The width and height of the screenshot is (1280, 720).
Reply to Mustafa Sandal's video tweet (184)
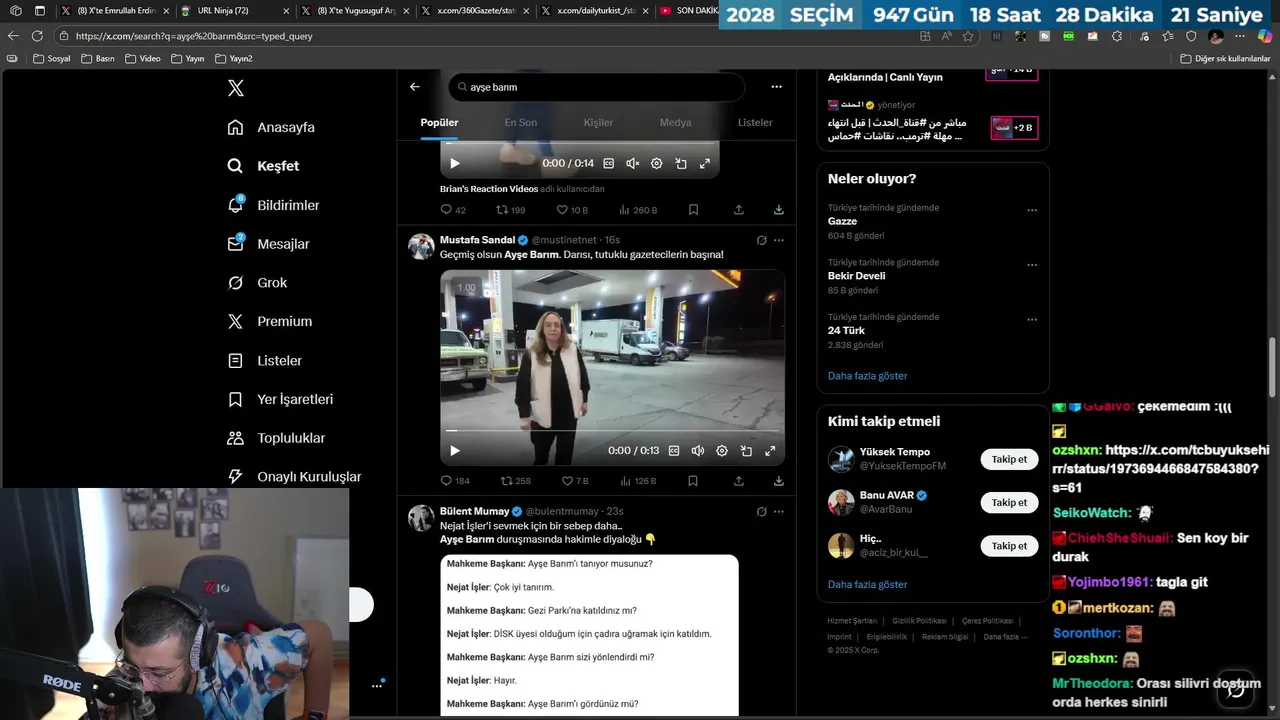point(455,481)
